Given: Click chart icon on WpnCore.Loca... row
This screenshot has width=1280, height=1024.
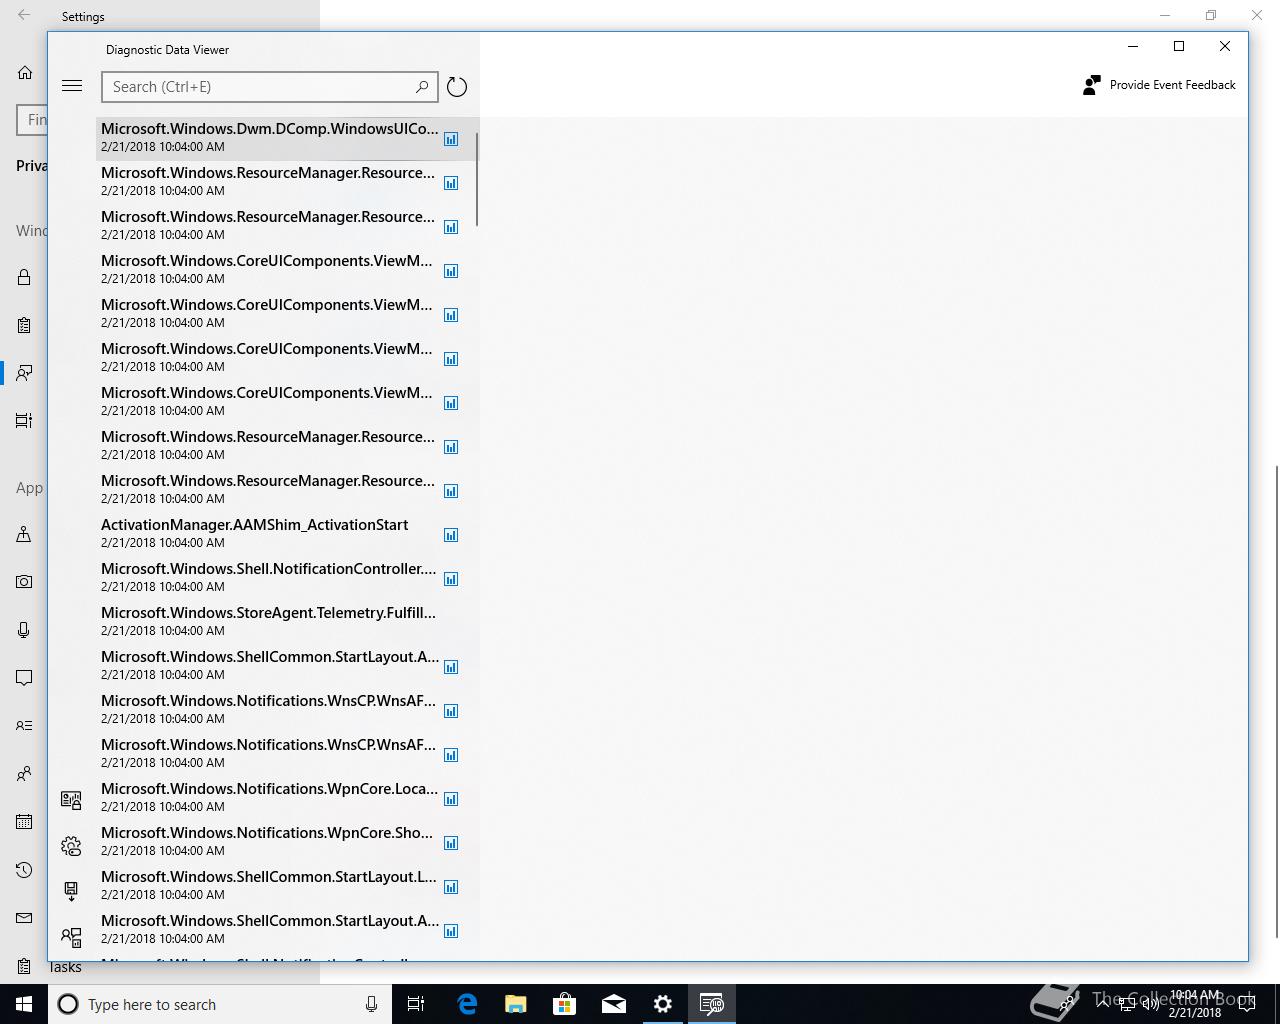Looking at the screenshot, I should [x=451, y=799].
